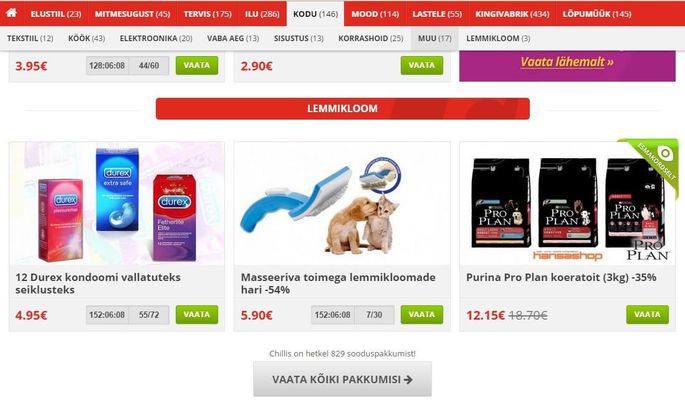This screenshot has height=410, width=685.
Task: Open the pet massage brush image
Action: [x=342, y=203]
